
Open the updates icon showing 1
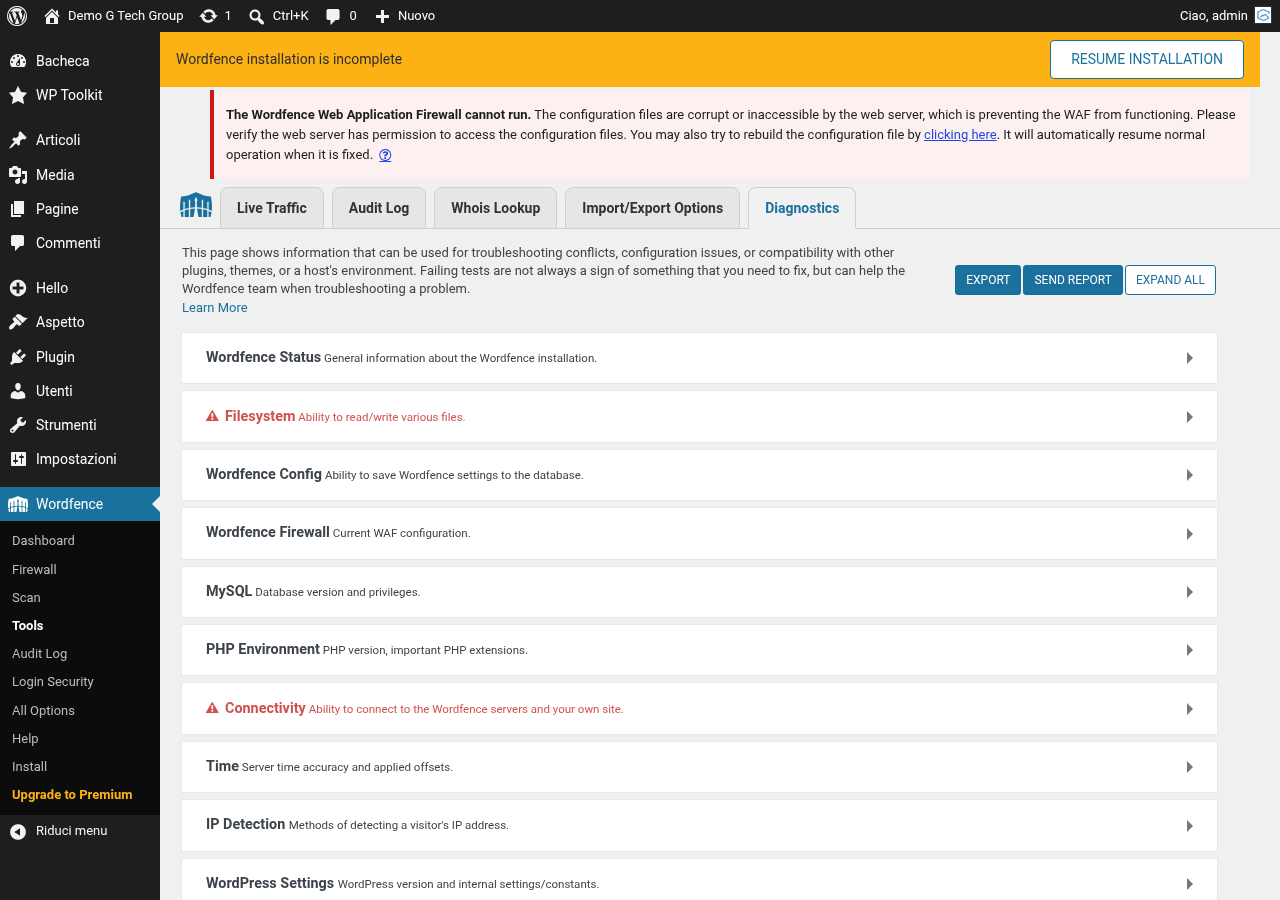click(x=208, y=16)
